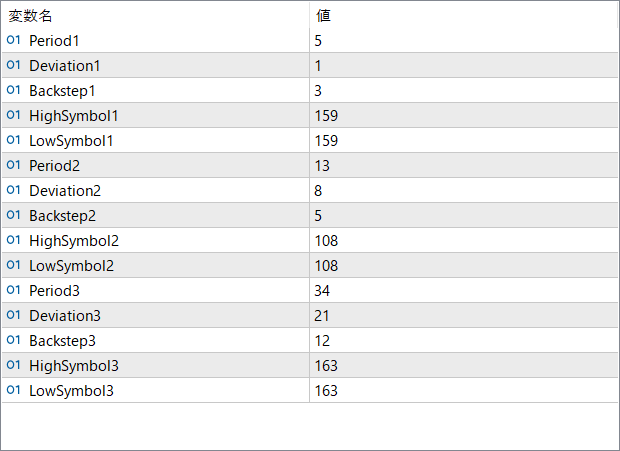Select the LowSymbol1 variable name
Screen dimensions: 620x451
[x=71, y=140]
